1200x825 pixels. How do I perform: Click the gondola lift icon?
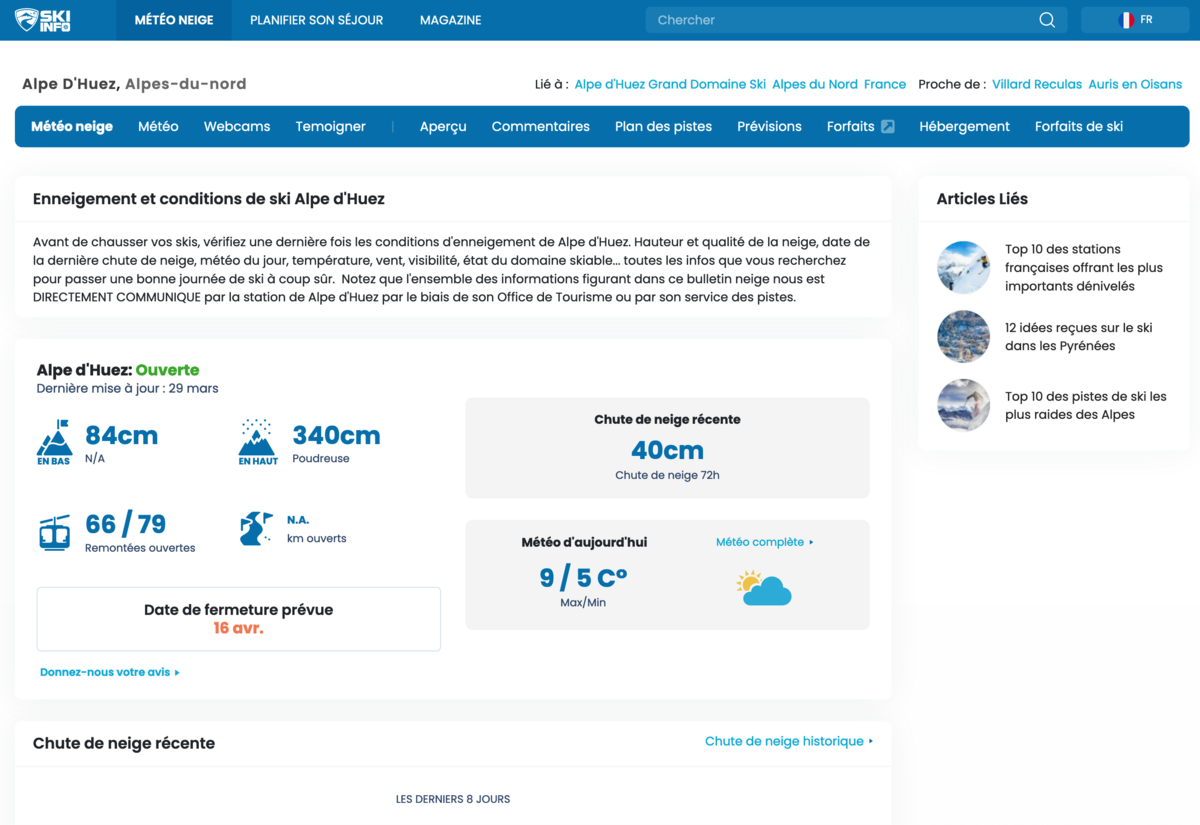tap(55, 532)
